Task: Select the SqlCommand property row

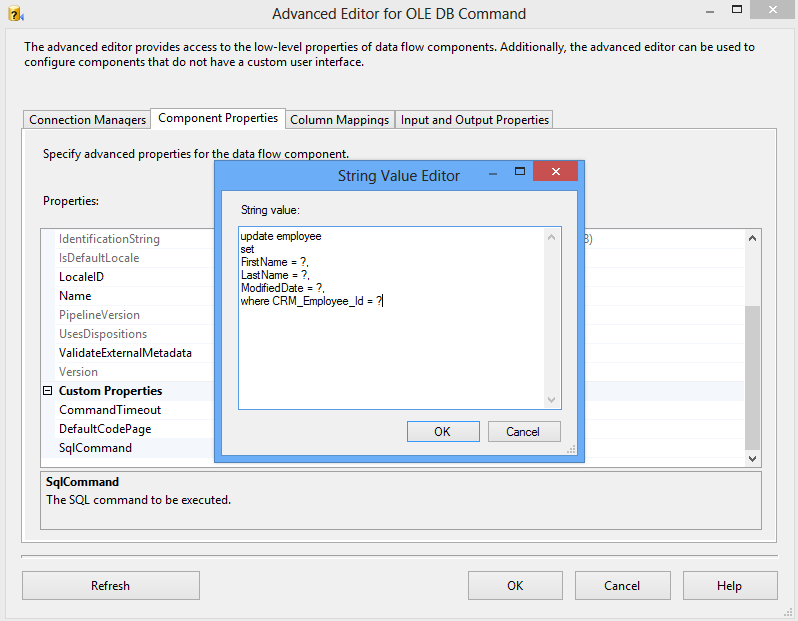Action: pyautogui.click(x=95, y=448)
